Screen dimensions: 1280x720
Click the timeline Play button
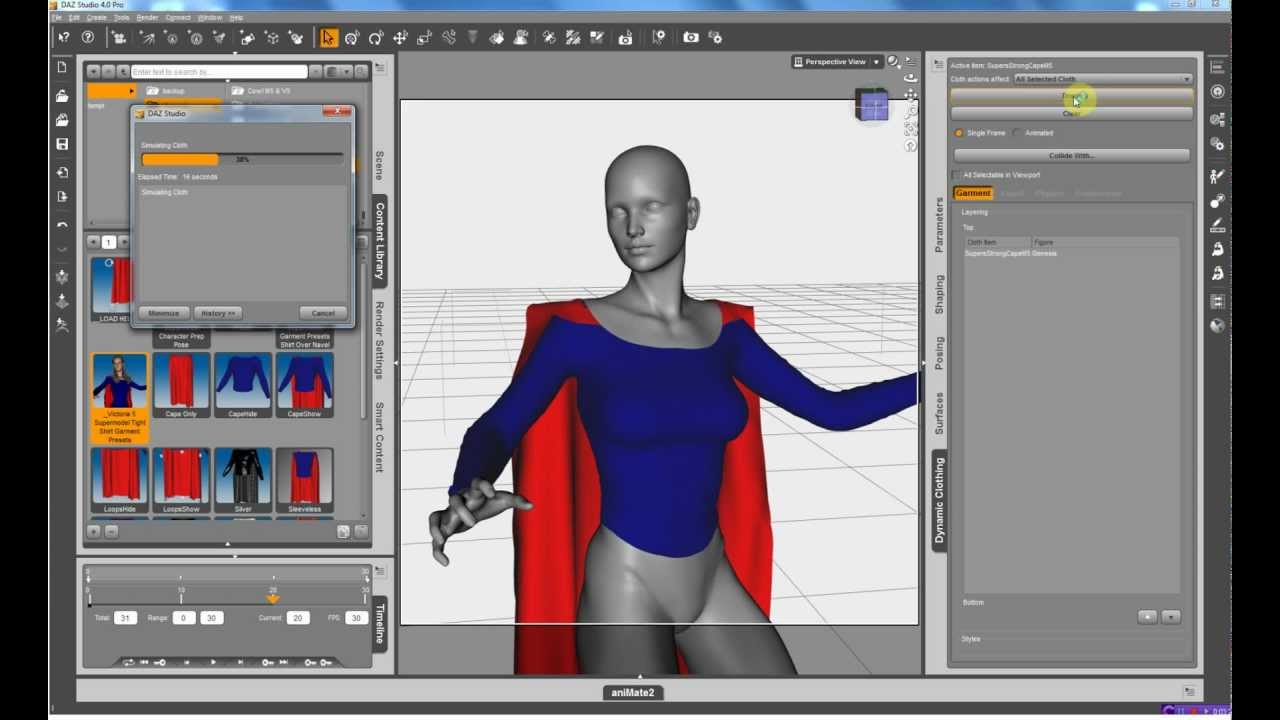click(213, 662)
